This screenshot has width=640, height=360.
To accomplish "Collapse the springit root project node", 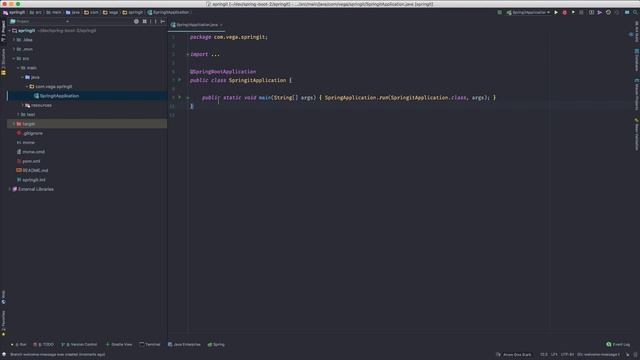I will click(10, 31).
